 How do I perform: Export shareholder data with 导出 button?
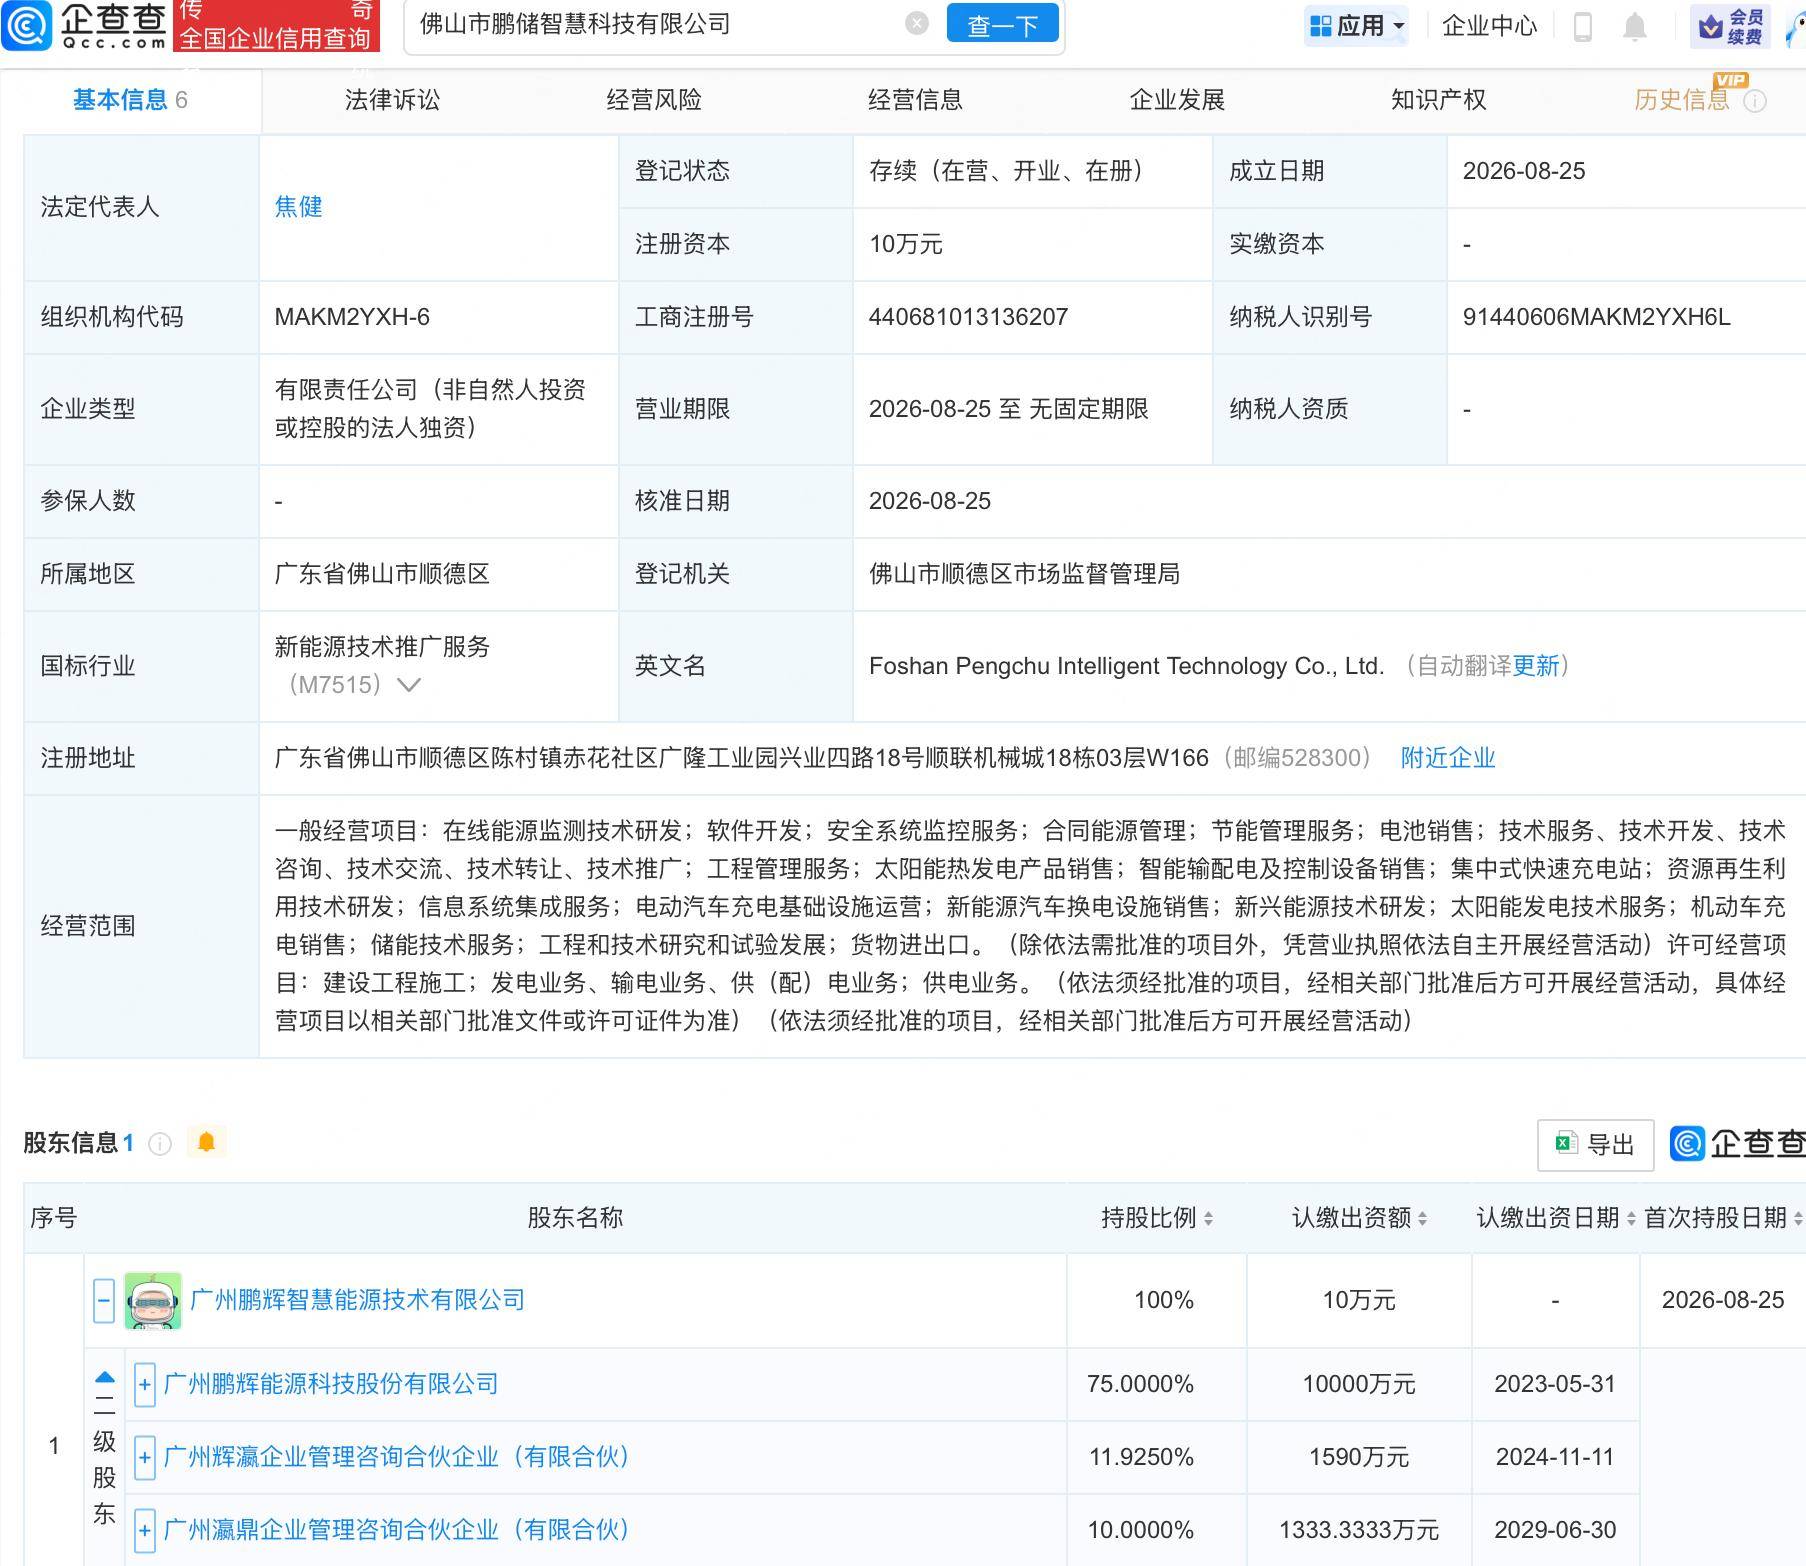click(x=1595, y=1145)
